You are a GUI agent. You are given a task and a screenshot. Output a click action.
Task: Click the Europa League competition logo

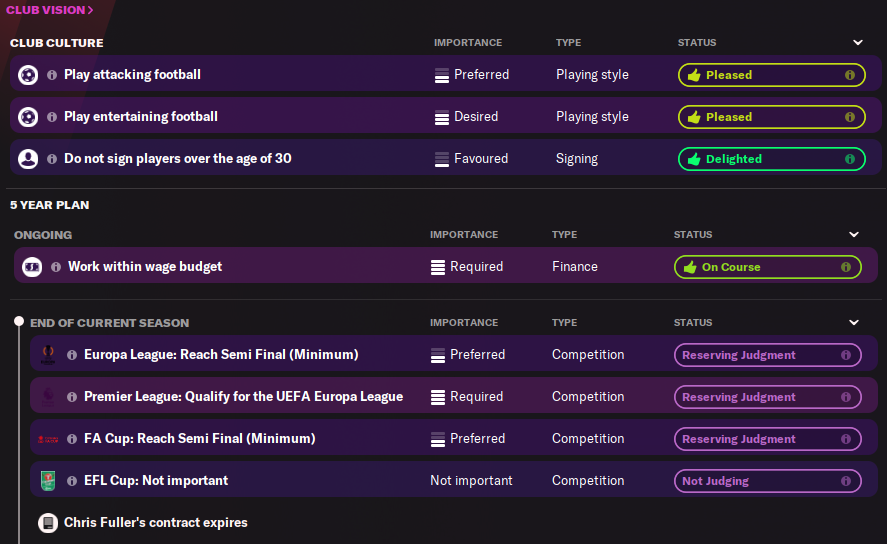[48, 355]
